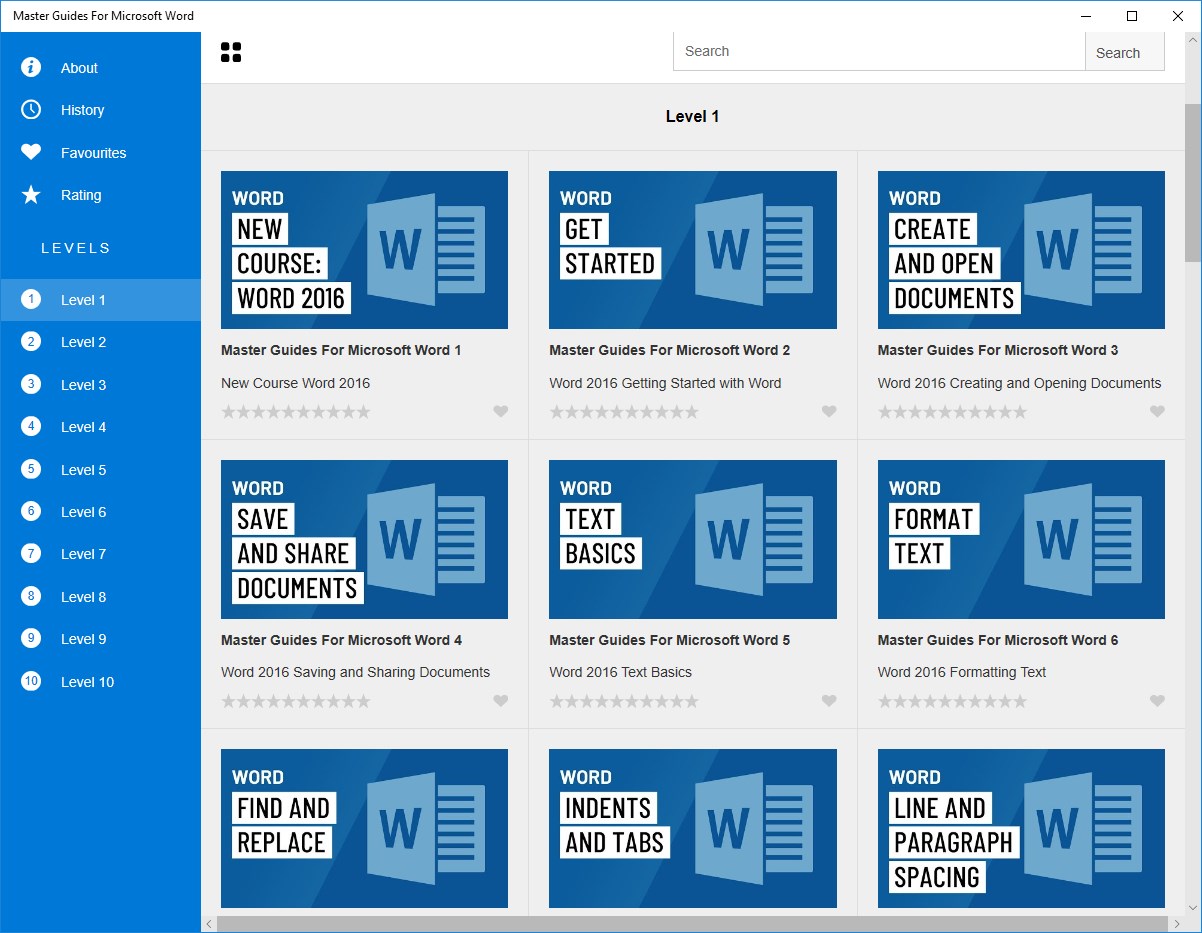1202x933 pixels.
Task: Click horizontal scrollbar left arrow
Action: (209, 924)
